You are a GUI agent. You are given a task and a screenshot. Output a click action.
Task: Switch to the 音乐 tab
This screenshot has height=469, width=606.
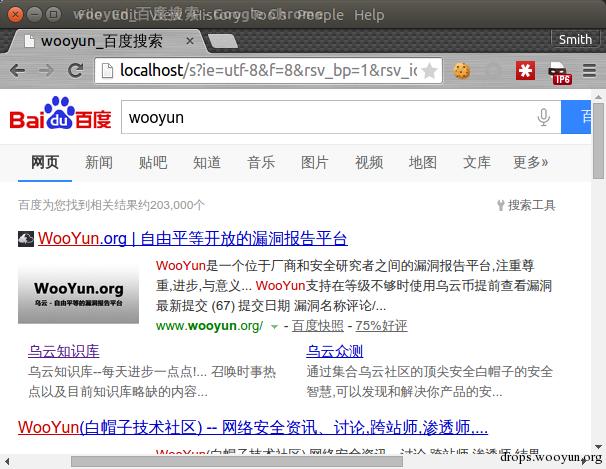pos(261,162)
